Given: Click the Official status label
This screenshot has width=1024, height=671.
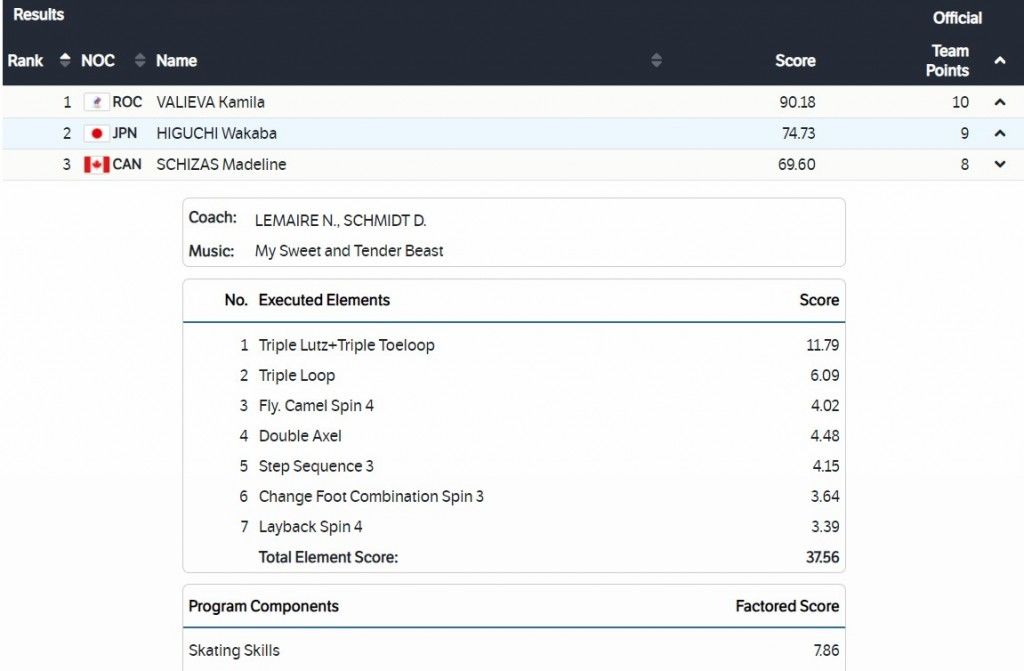Looking at the screenshot, I should pos(957,18).
